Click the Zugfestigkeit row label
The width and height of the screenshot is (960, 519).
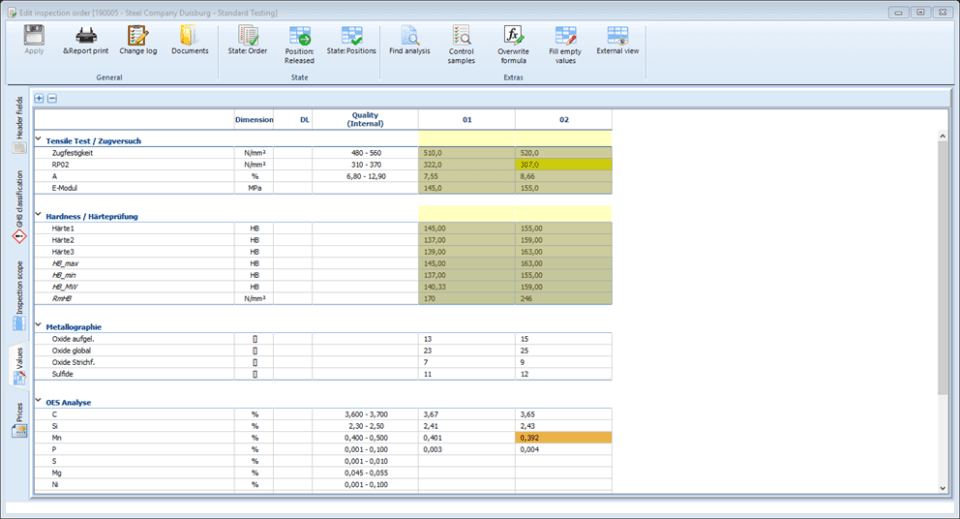coord(72,153)
